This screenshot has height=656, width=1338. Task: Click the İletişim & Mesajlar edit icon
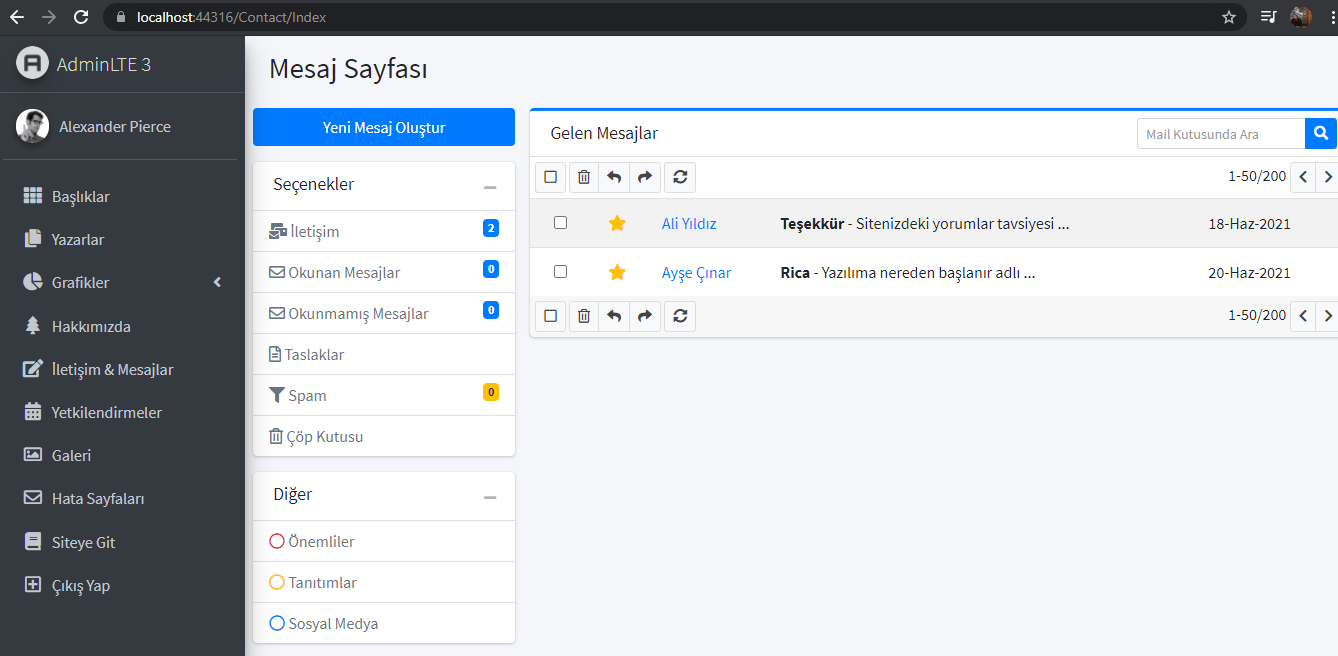click(x=33, y=369)
